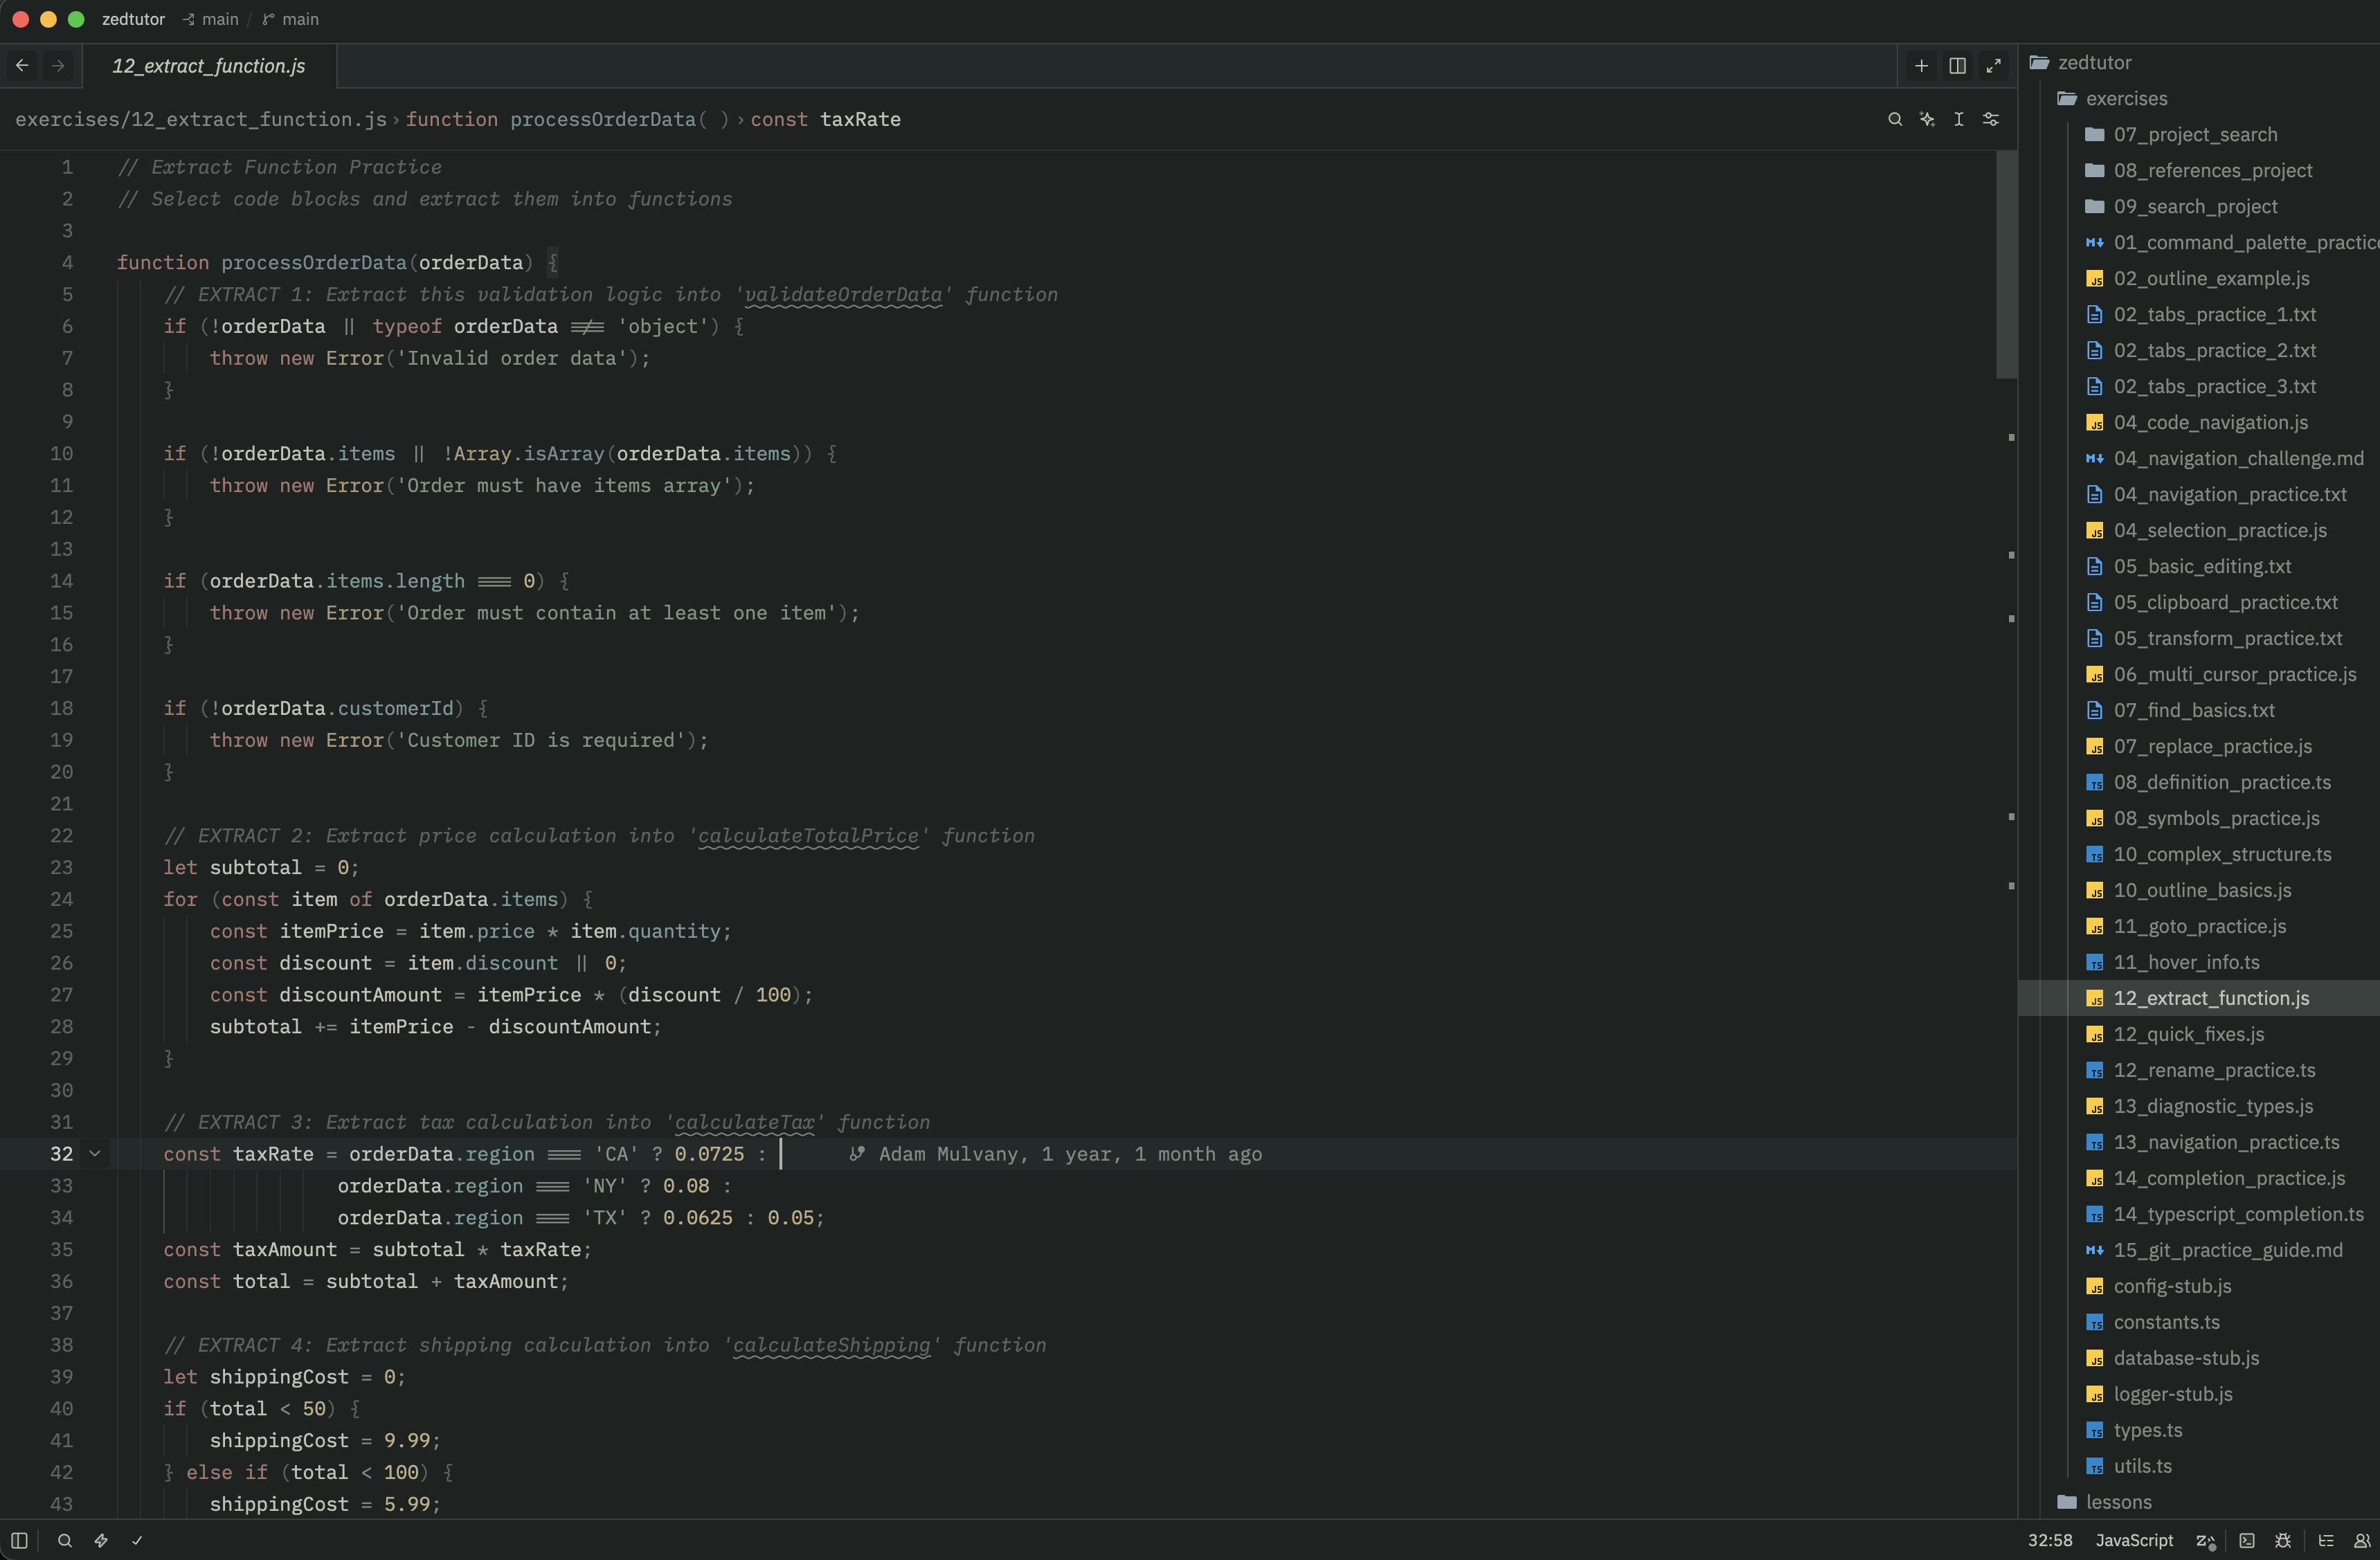The image size is (2380, 1560).
Task: Open zedtutor project menu in title bar
Action: pos(133,19)
